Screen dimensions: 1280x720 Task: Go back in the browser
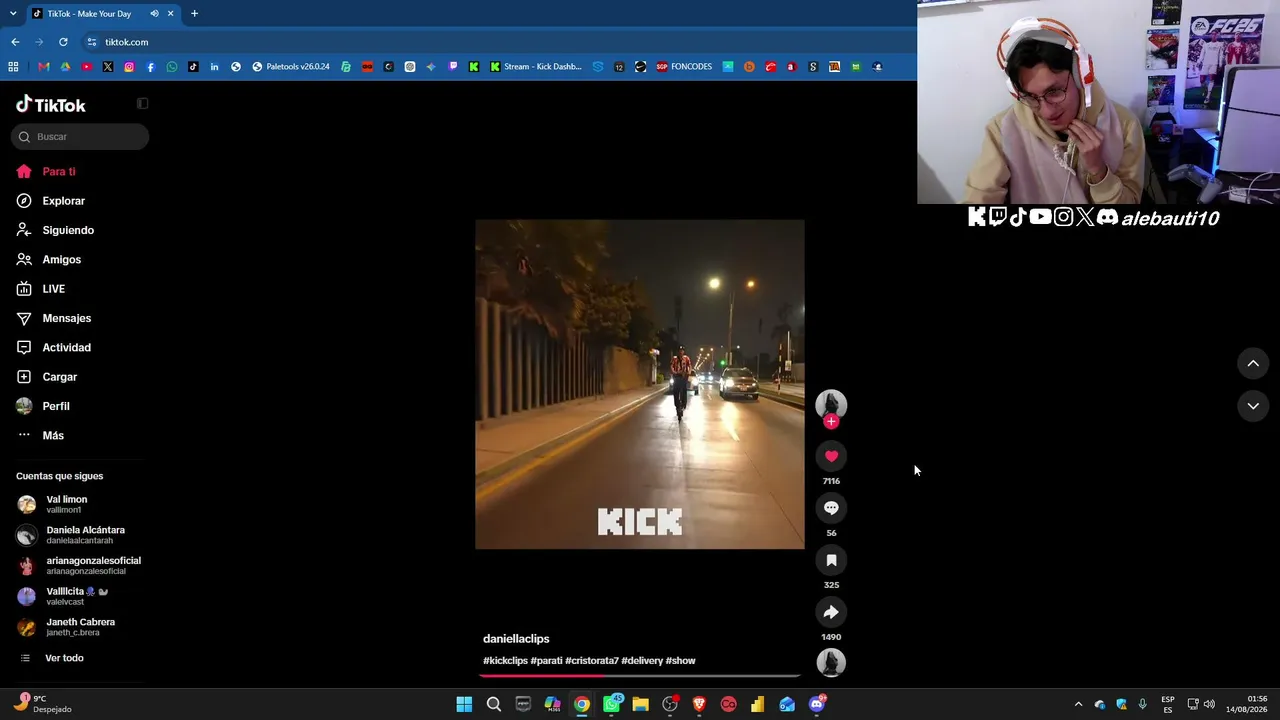15,42
